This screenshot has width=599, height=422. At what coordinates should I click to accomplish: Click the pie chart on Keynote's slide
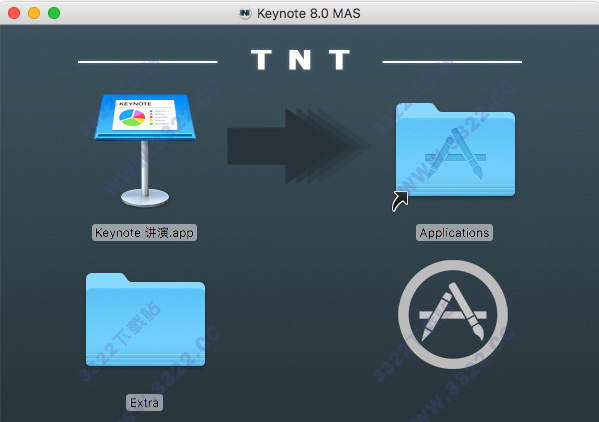pos(132,117)
